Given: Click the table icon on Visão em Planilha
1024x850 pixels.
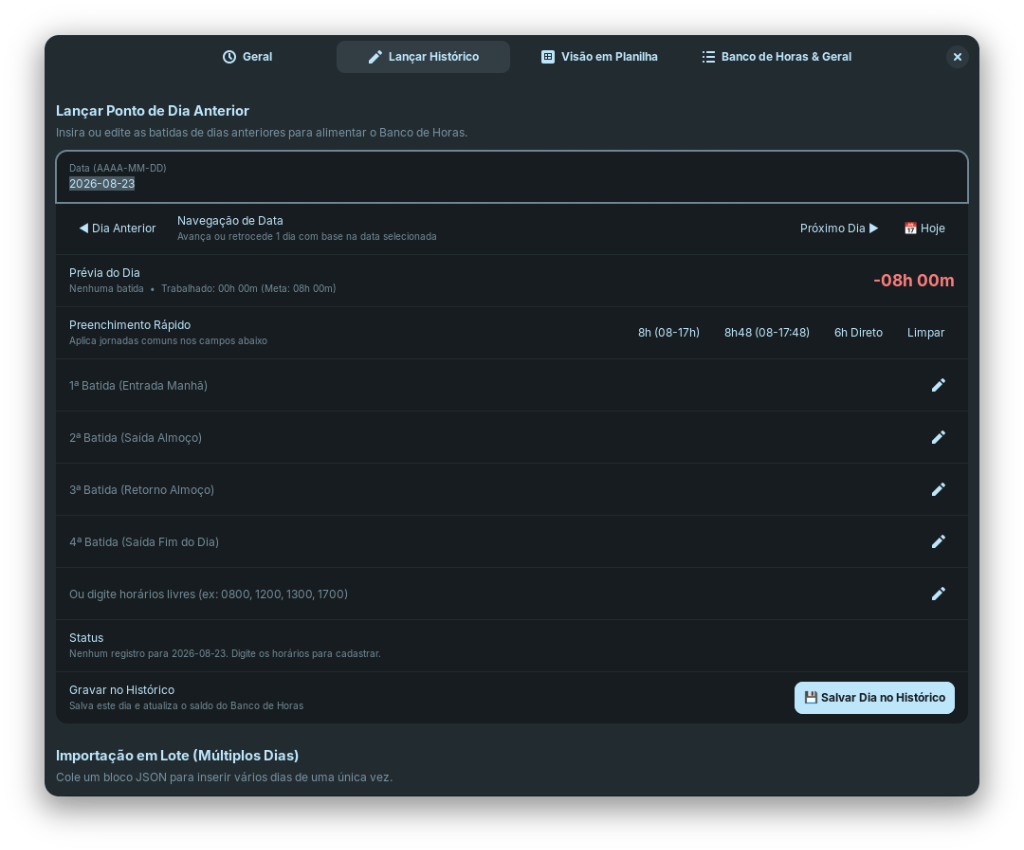Looking at the screenshot, I should 548,57.
